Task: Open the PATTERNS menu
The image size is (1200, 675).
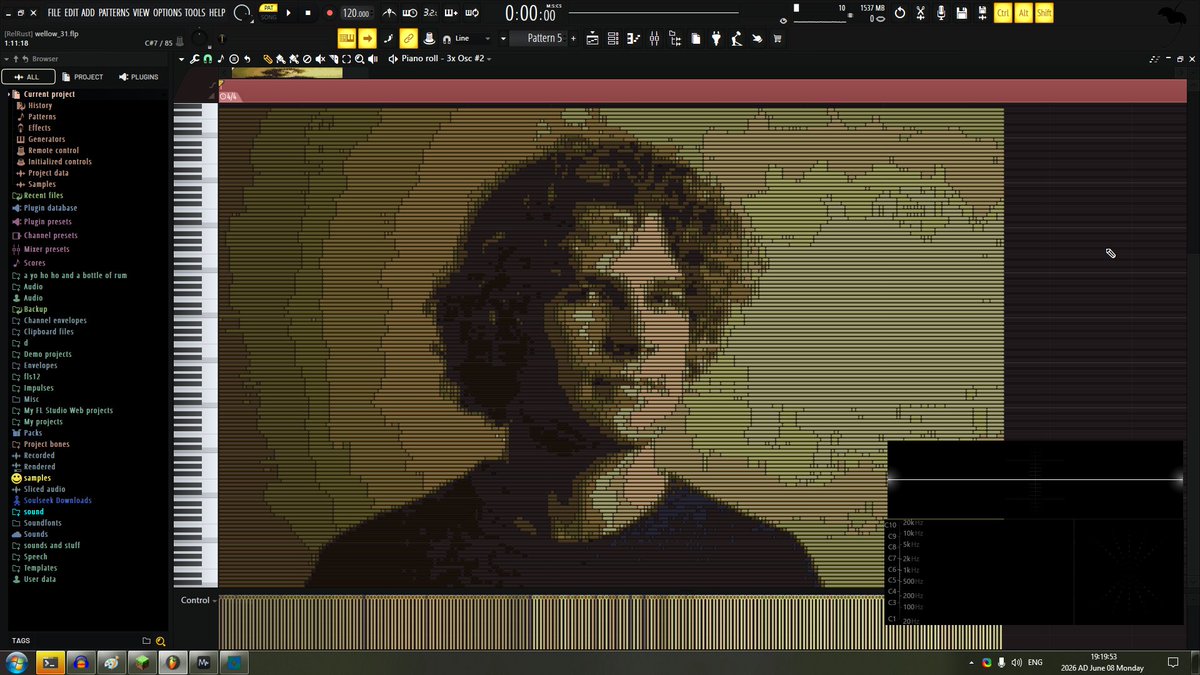Action: tap(114, 12)
